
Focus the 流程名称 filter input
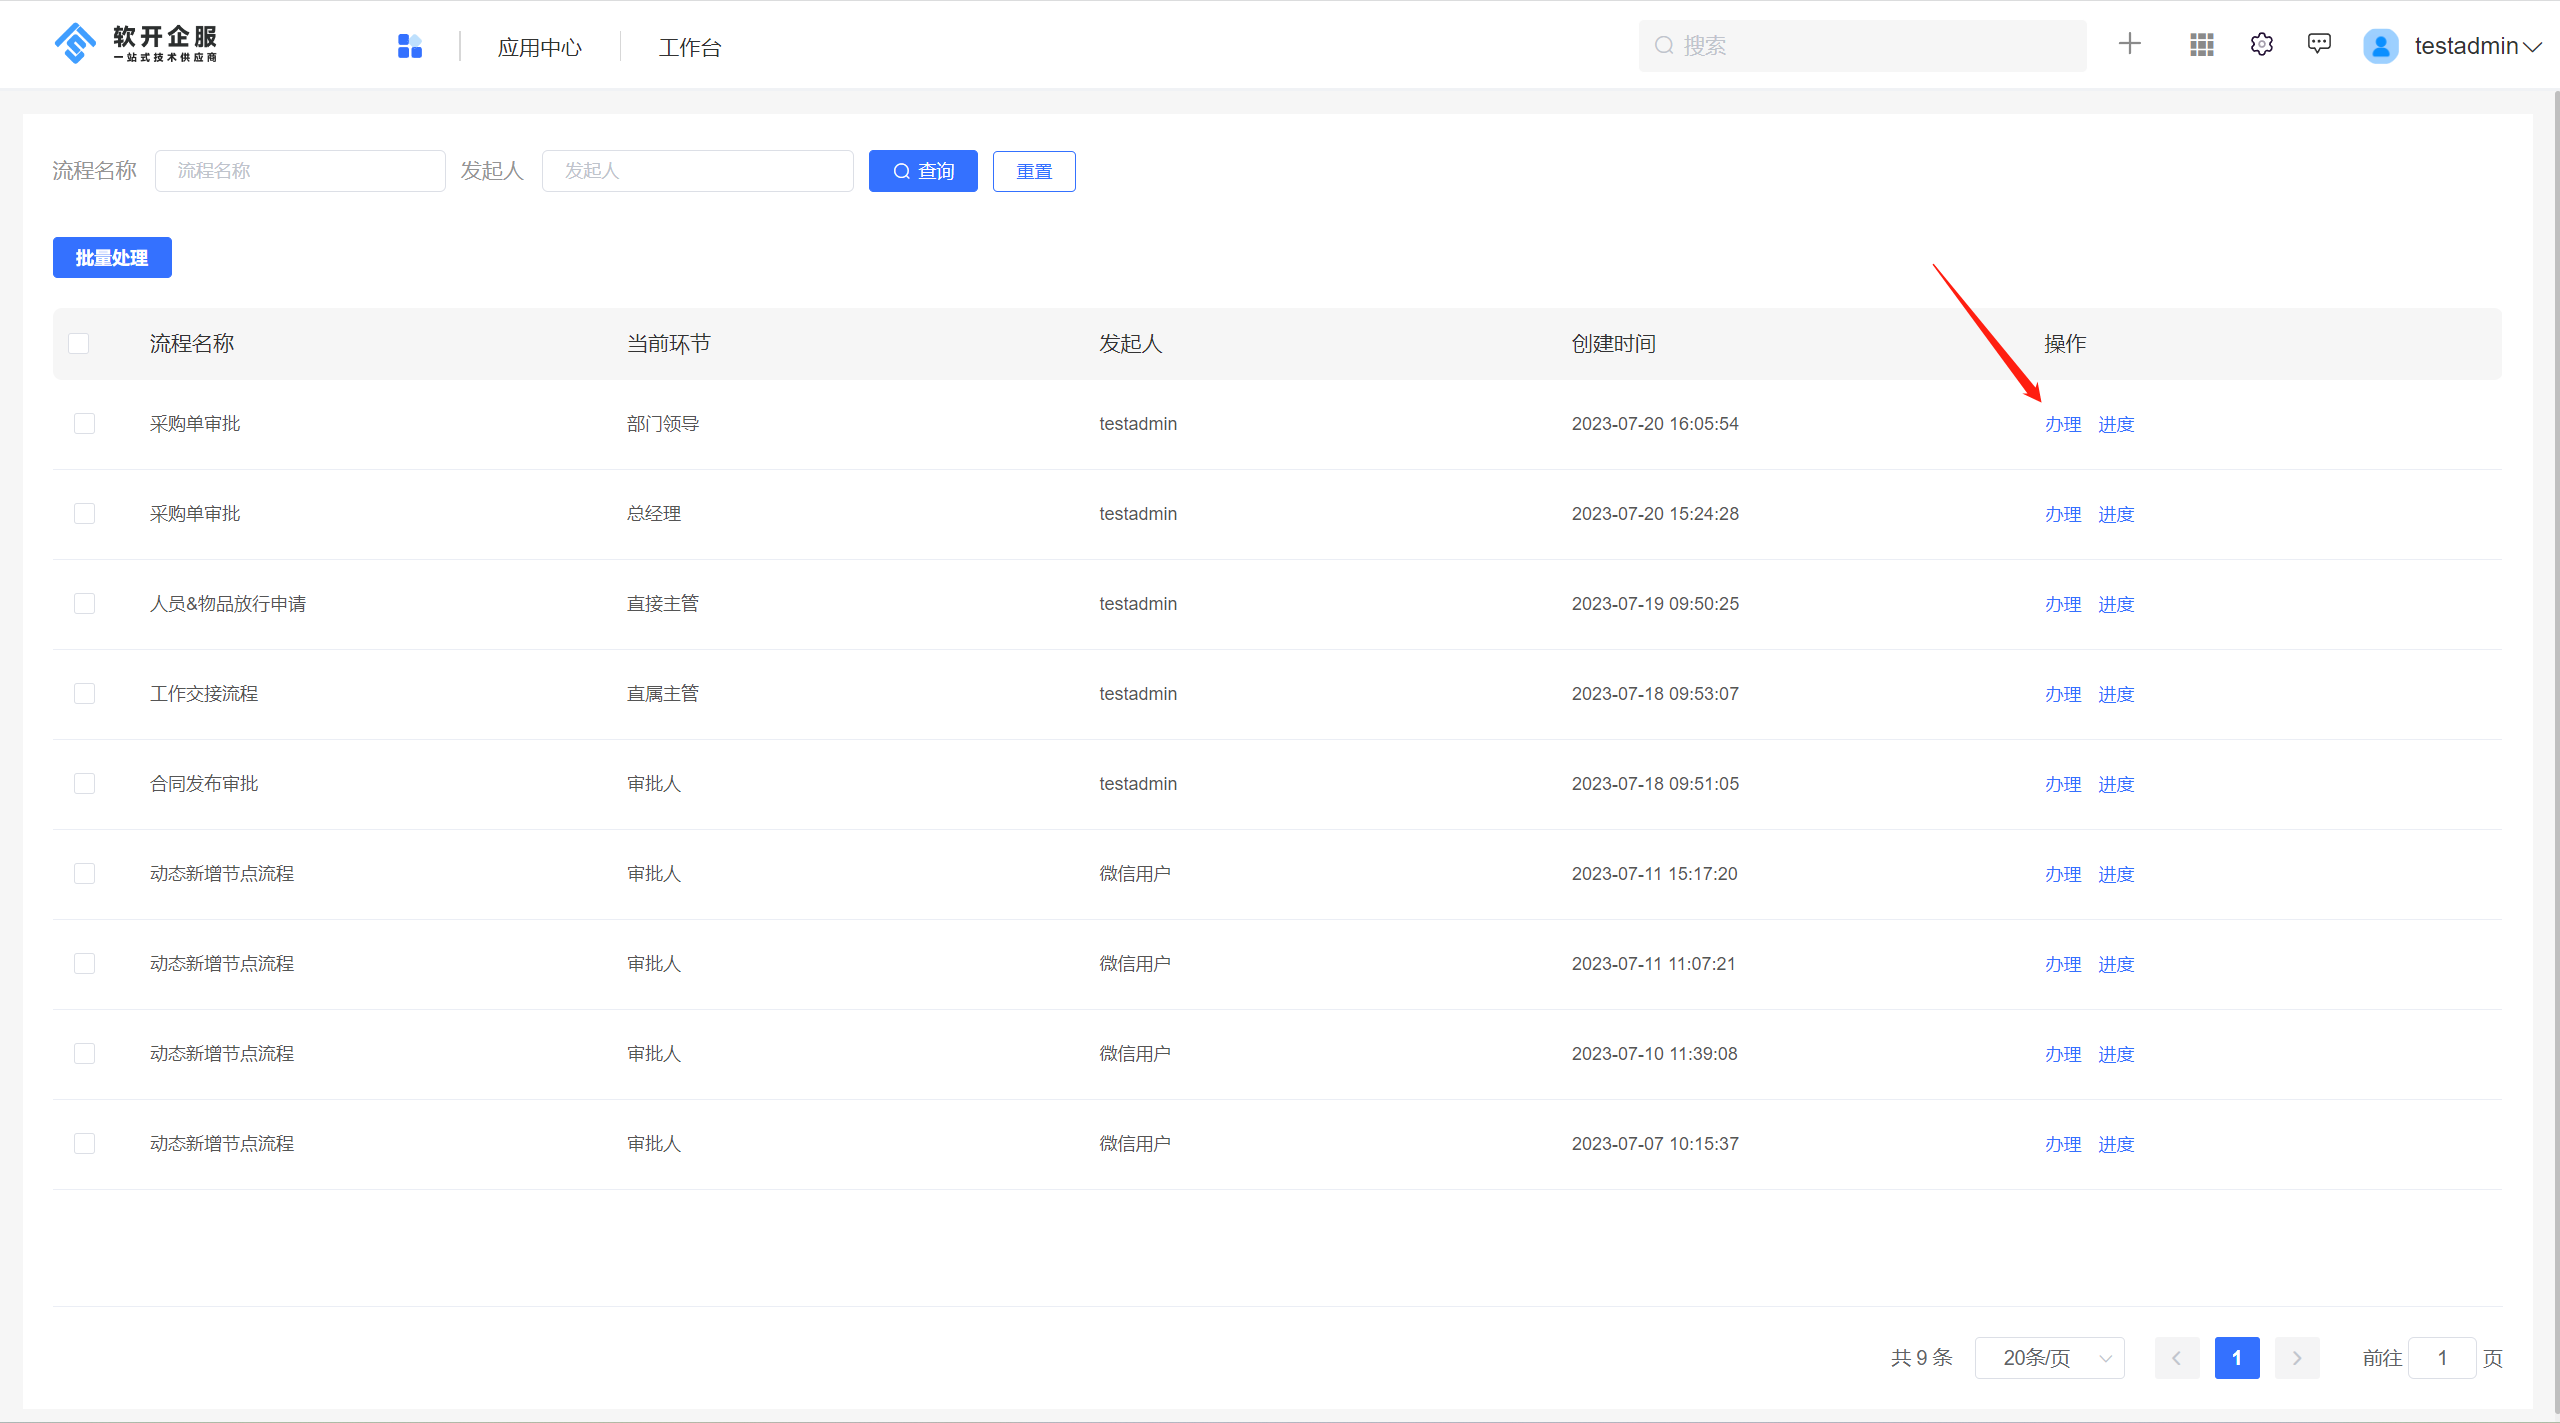pyautogui.click(x=300, y=171)
